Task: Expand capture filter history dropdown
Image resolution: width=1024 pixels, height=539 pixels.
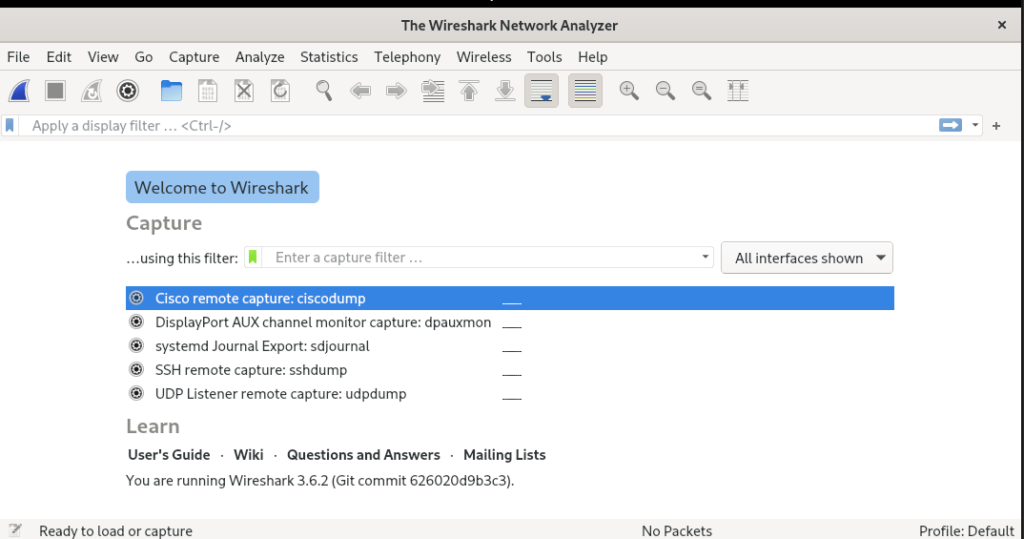Action: pos(705,257)
